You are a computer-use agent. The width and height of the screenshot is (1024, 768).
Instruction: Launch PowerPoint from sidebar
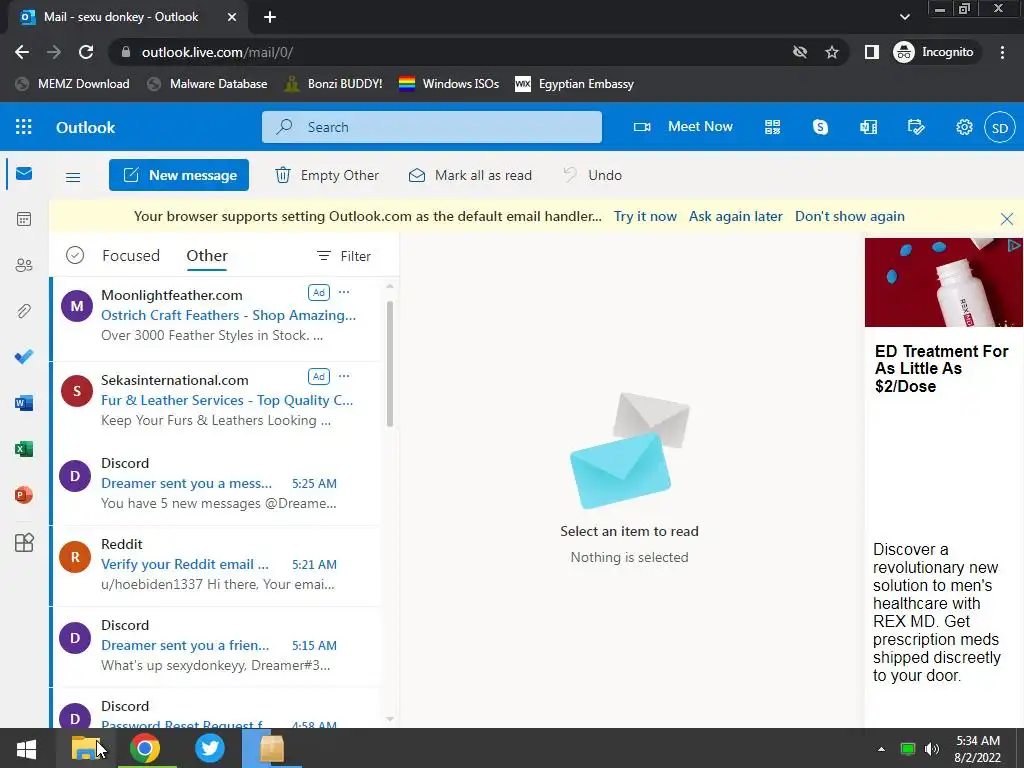click(24, 495)
